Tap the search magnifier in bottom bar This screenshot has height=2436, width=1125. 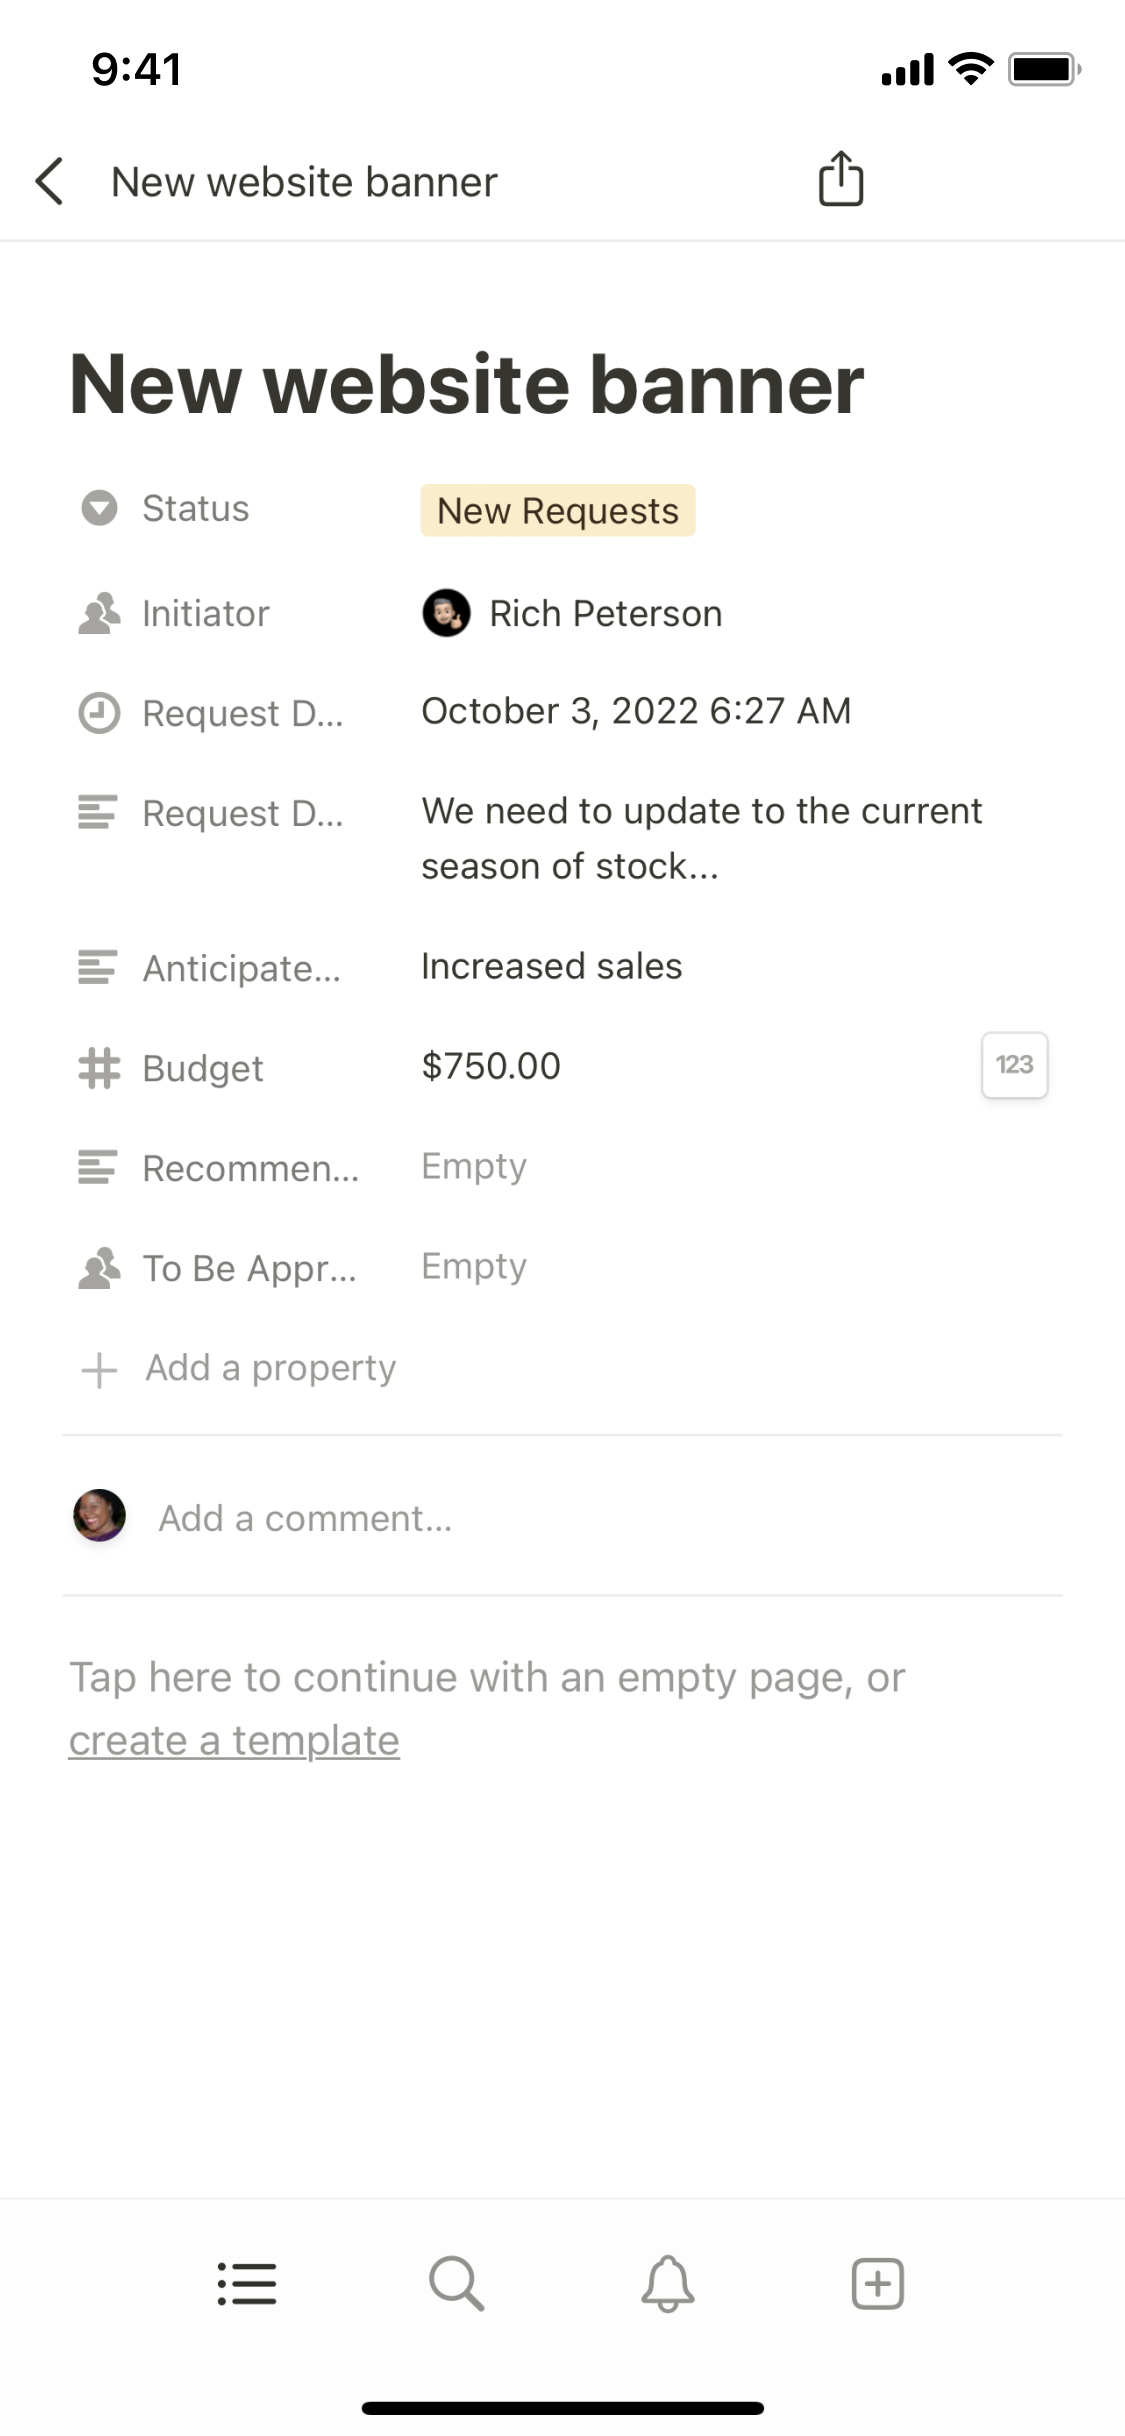[x=456, y=2283]
